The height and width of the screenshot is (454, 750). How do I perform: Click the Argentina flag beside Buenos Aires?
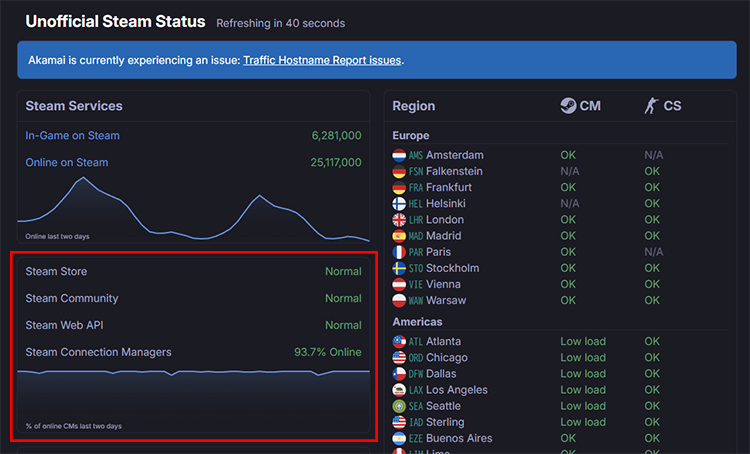[x=399, y=438]
